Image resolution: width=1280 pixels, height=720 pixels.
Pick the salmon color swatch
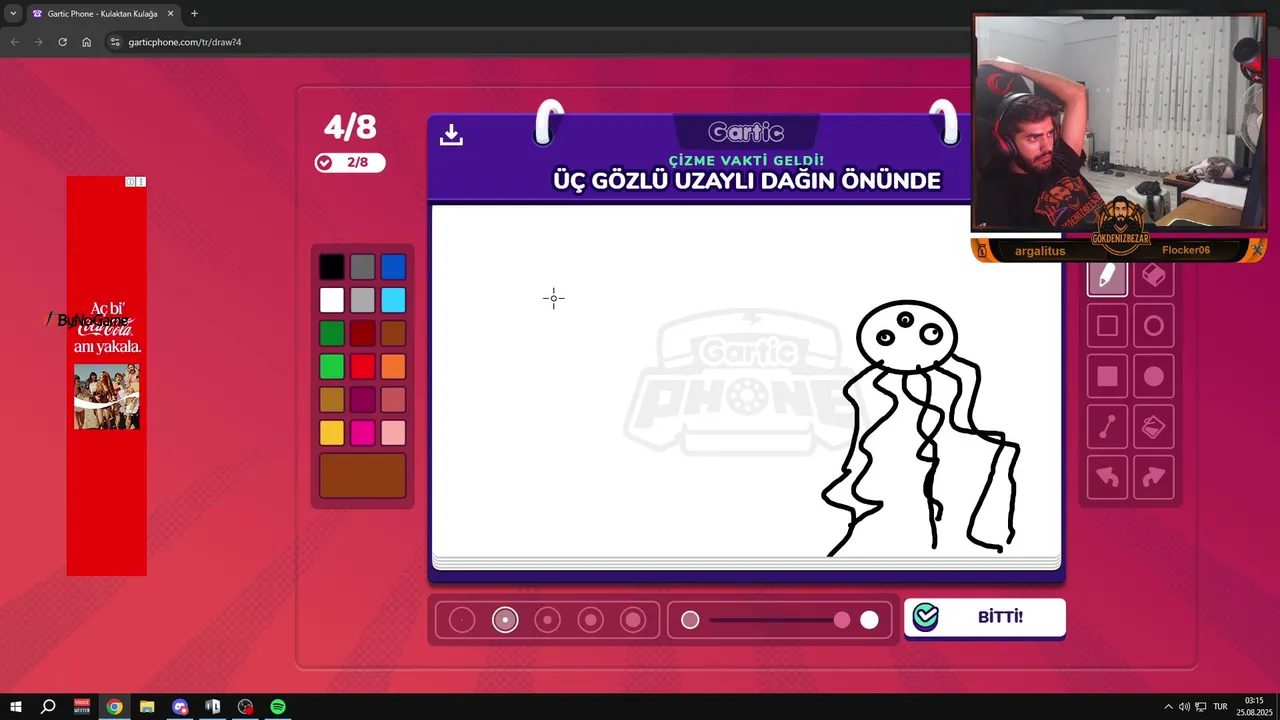coord(393,399)
